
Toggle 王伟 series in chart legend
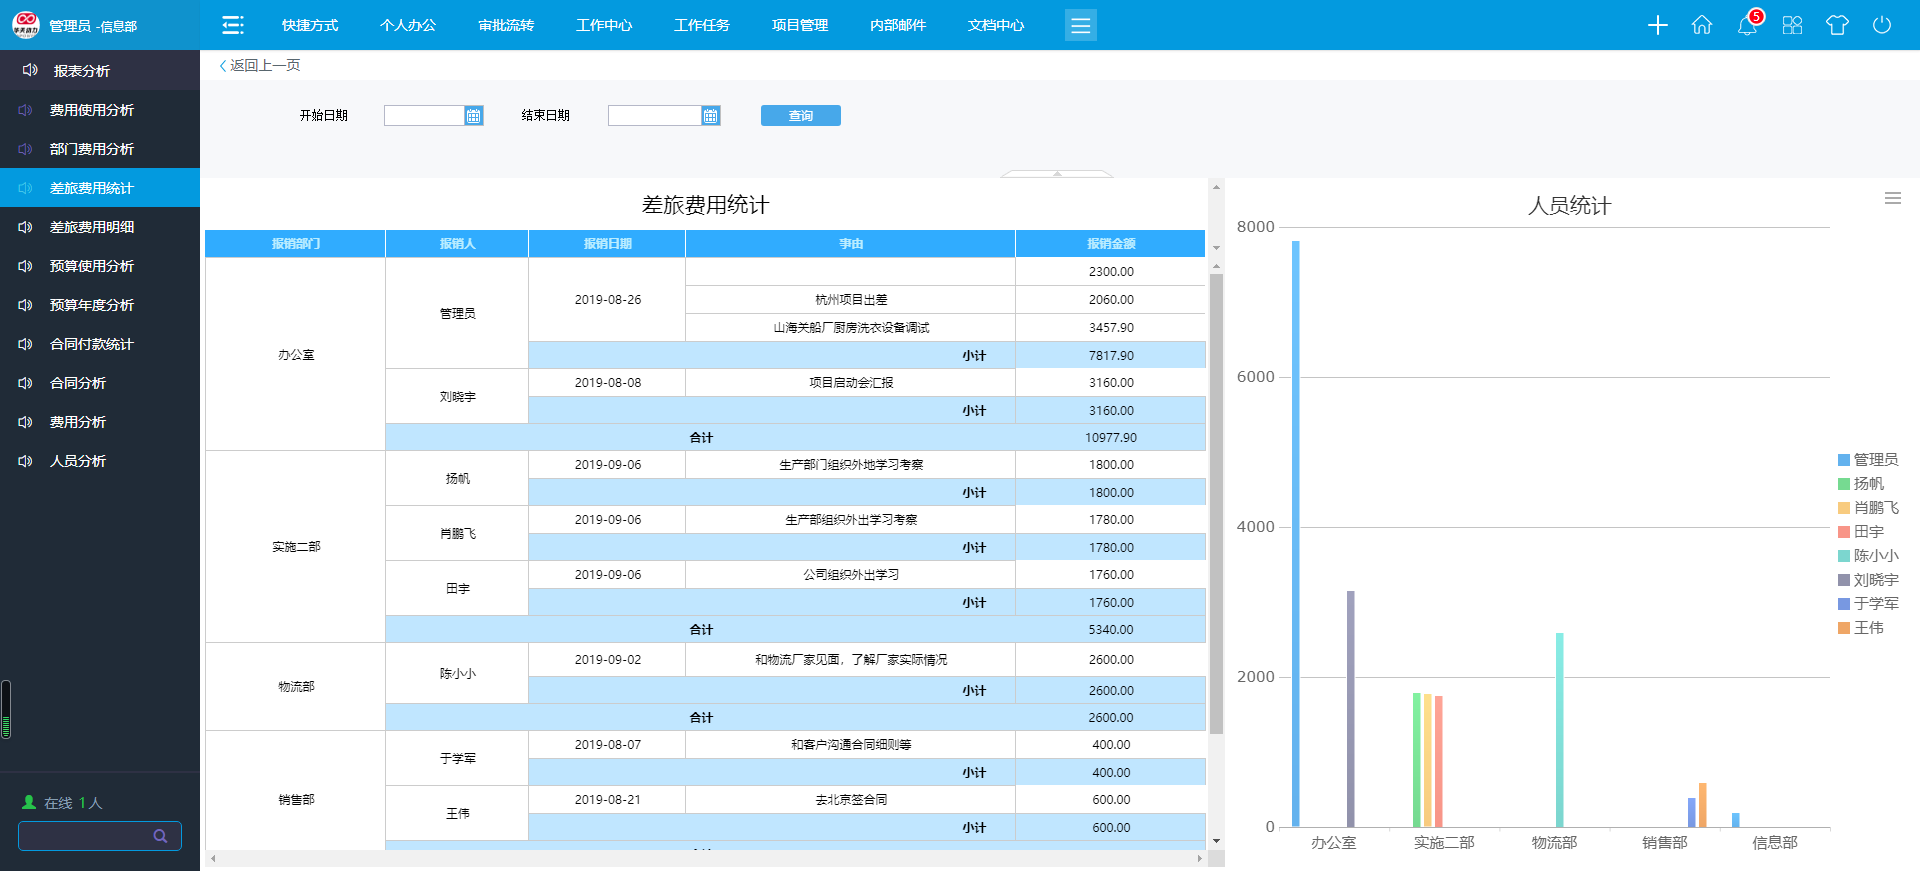coord(1860,628)
